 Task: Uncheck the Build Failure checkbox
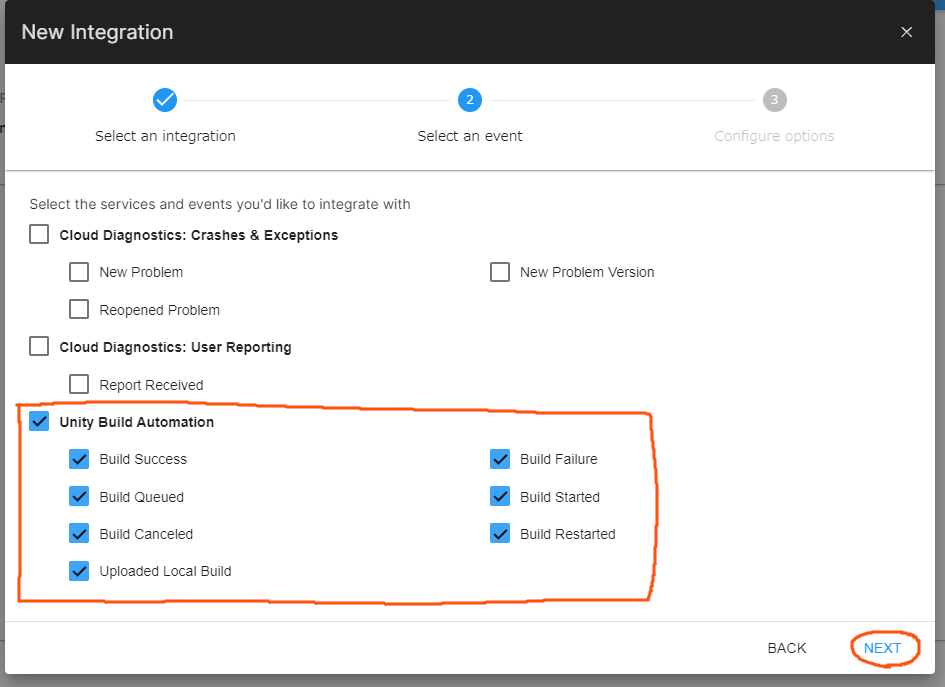[x=500, y=459]
